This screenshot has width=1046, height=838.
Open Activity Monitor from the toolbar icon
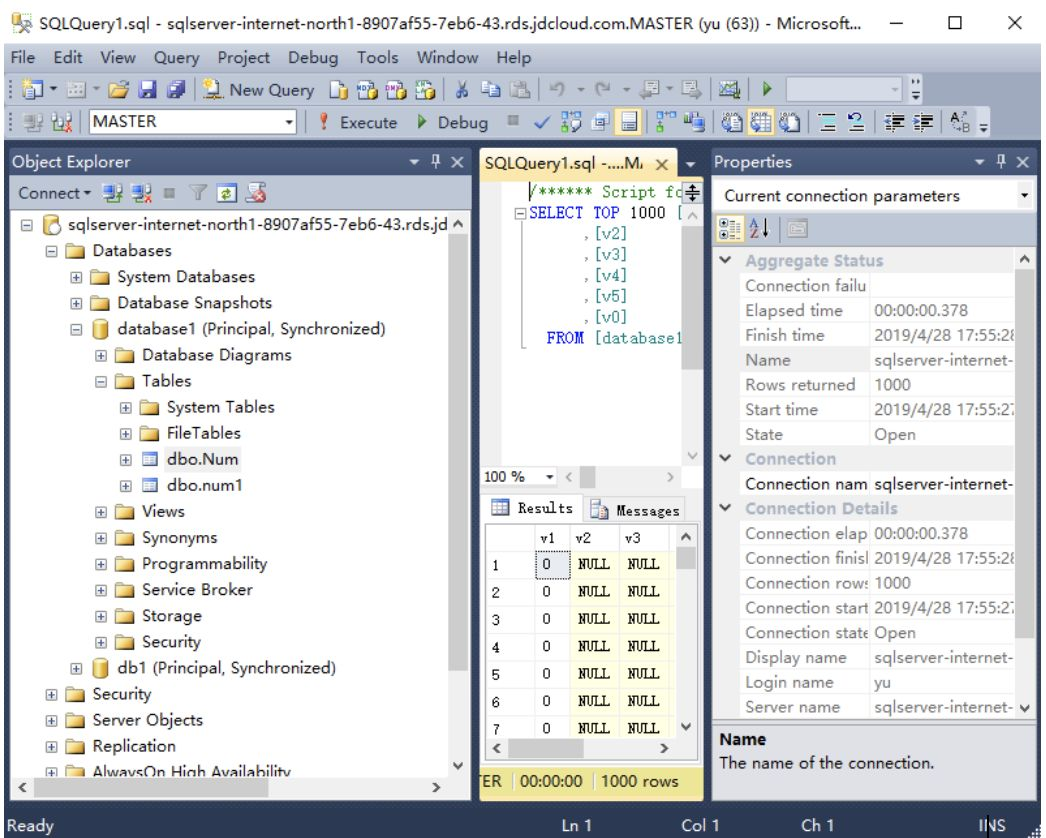tap(729, 89)
